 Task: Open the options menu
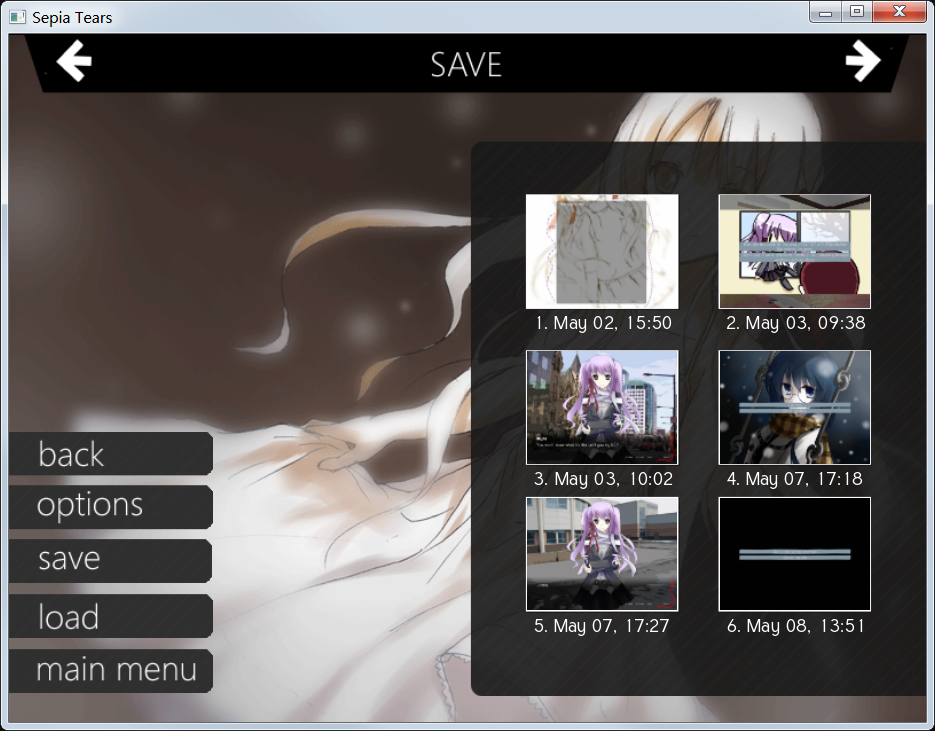point(91,506)
